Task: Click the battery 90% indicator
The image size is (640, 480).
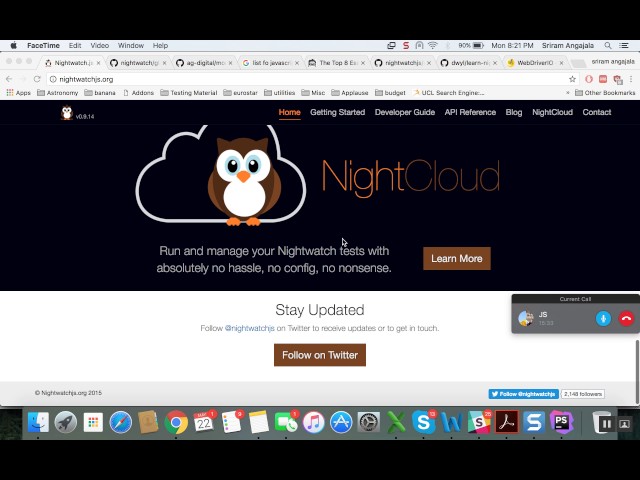Action: (x=471, y=46)
